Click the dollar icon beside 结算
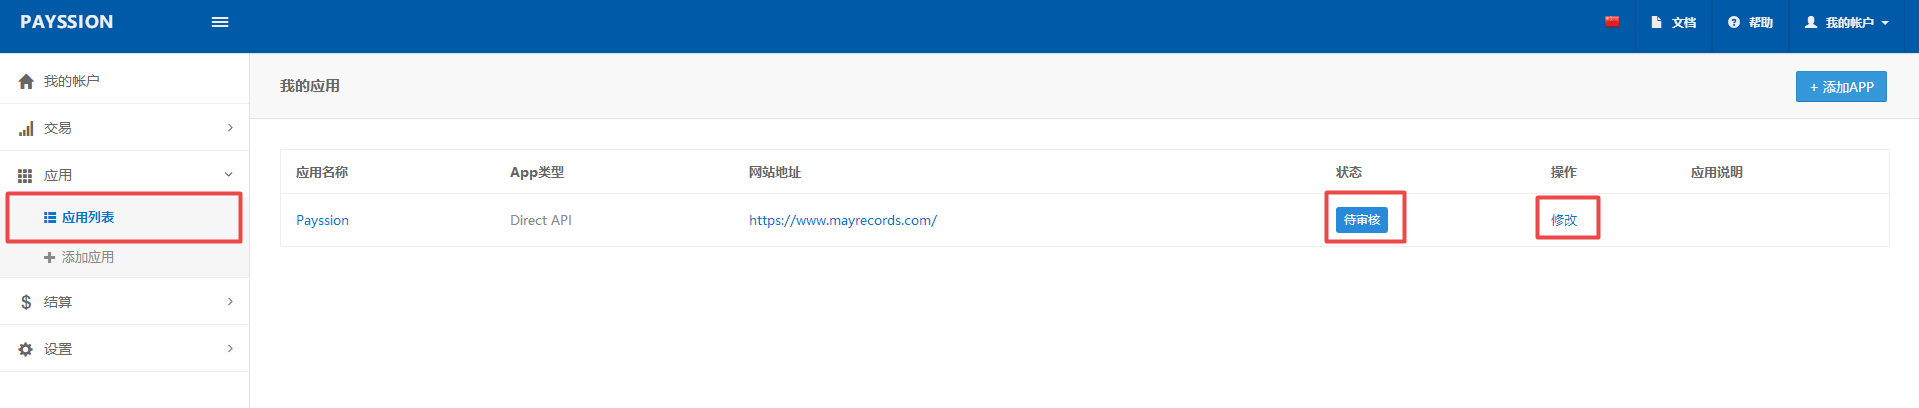Viewport: 1919px width, 408px height. [26, 302]
